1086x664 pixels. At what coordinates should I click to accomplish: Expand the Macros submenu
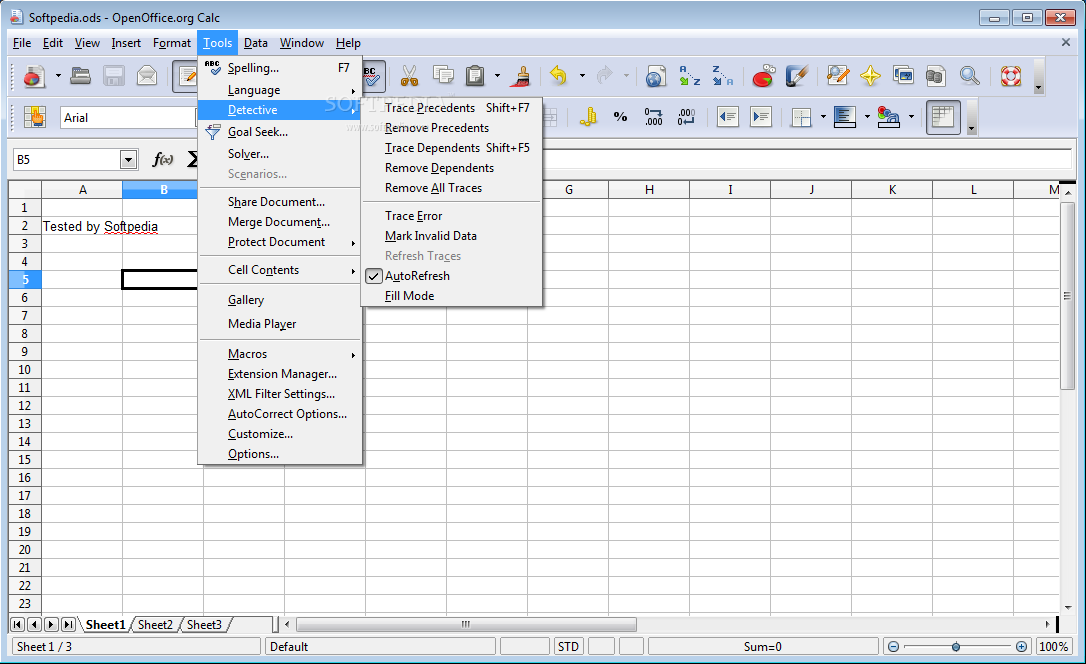pyautogui.click(x=280, y=354)
